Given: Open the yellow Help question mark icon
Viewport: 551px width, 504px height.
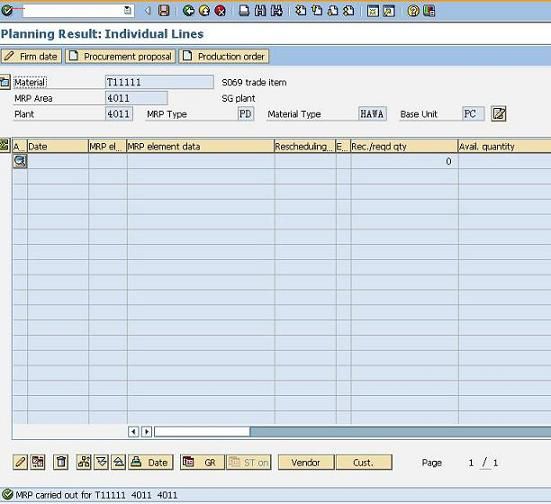Looking at the screenshot, I should pyautogui.click(x=413, y=11).
